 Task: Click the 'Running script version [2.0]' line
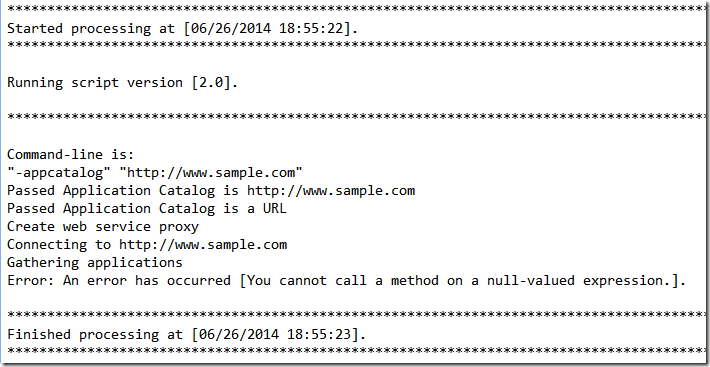pos(122,83)
